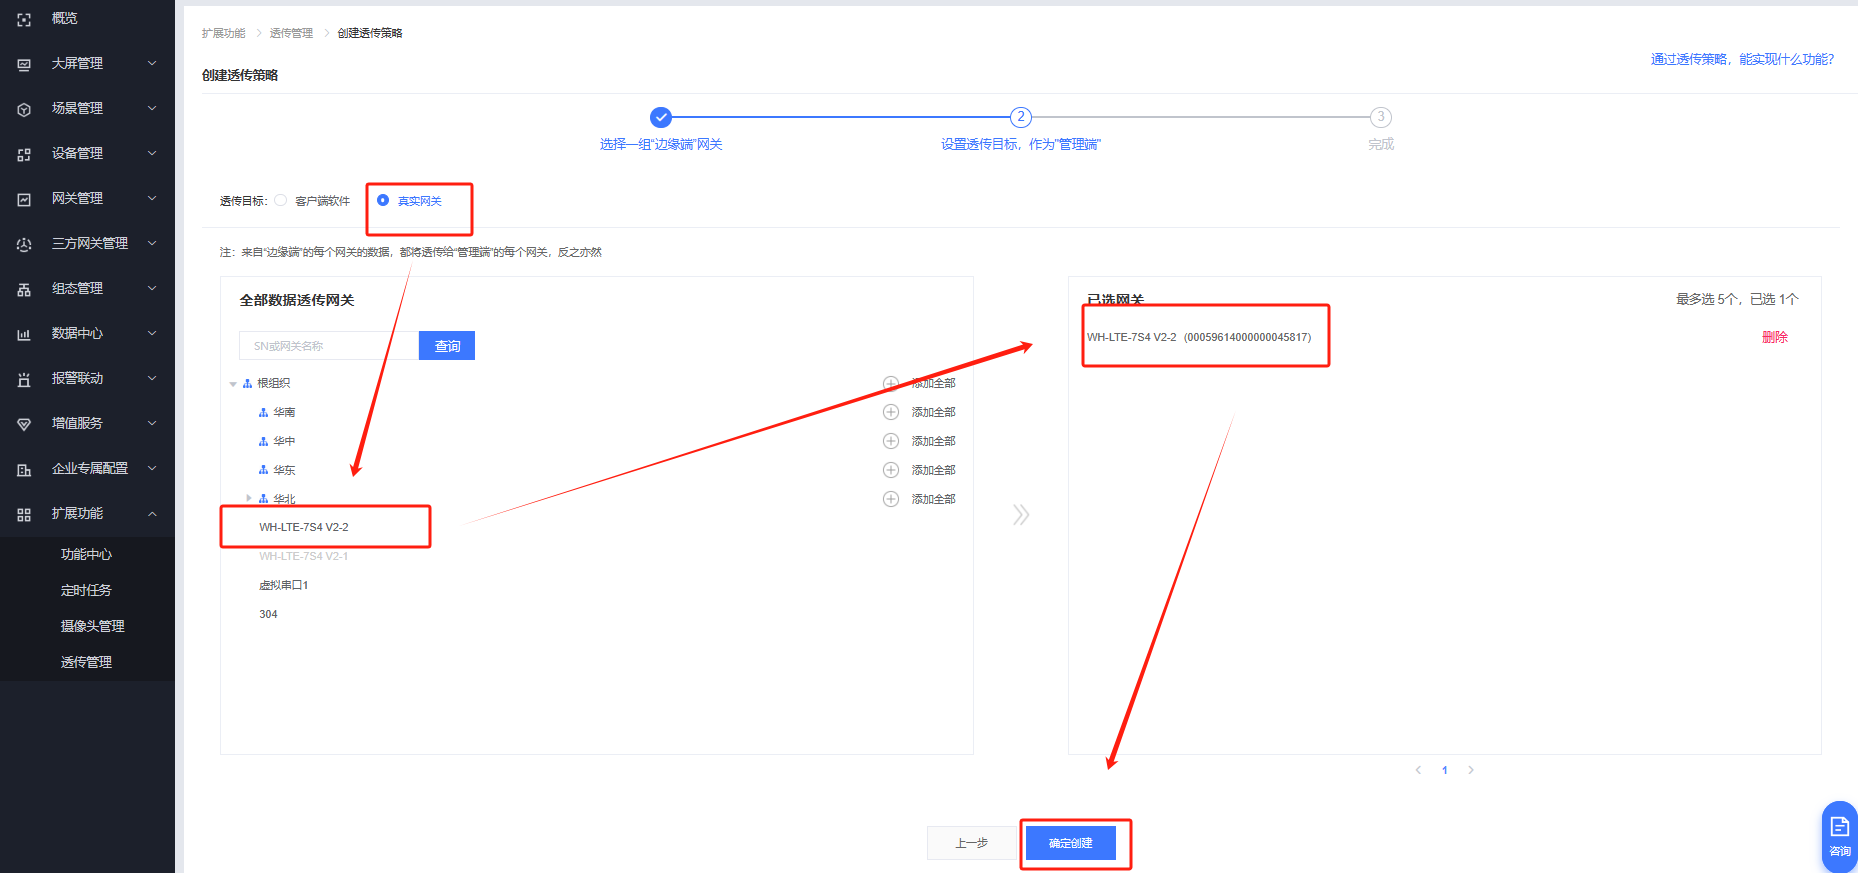Viewport: 1858px width, 873px height.
Task: Click the 增值服务 diamond icon in sidebar
Action: coord(24,424)
